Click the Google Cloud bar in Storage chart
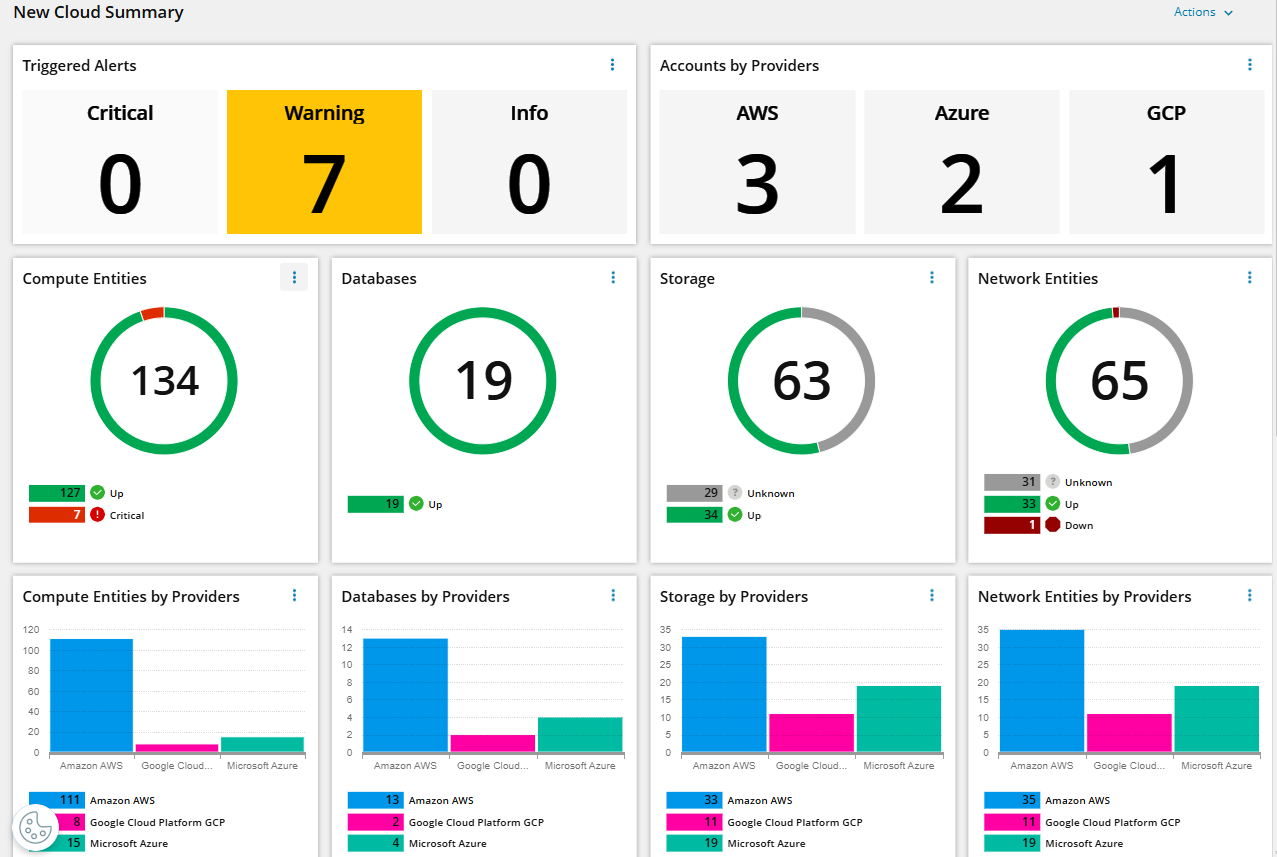 coord(812,733)
